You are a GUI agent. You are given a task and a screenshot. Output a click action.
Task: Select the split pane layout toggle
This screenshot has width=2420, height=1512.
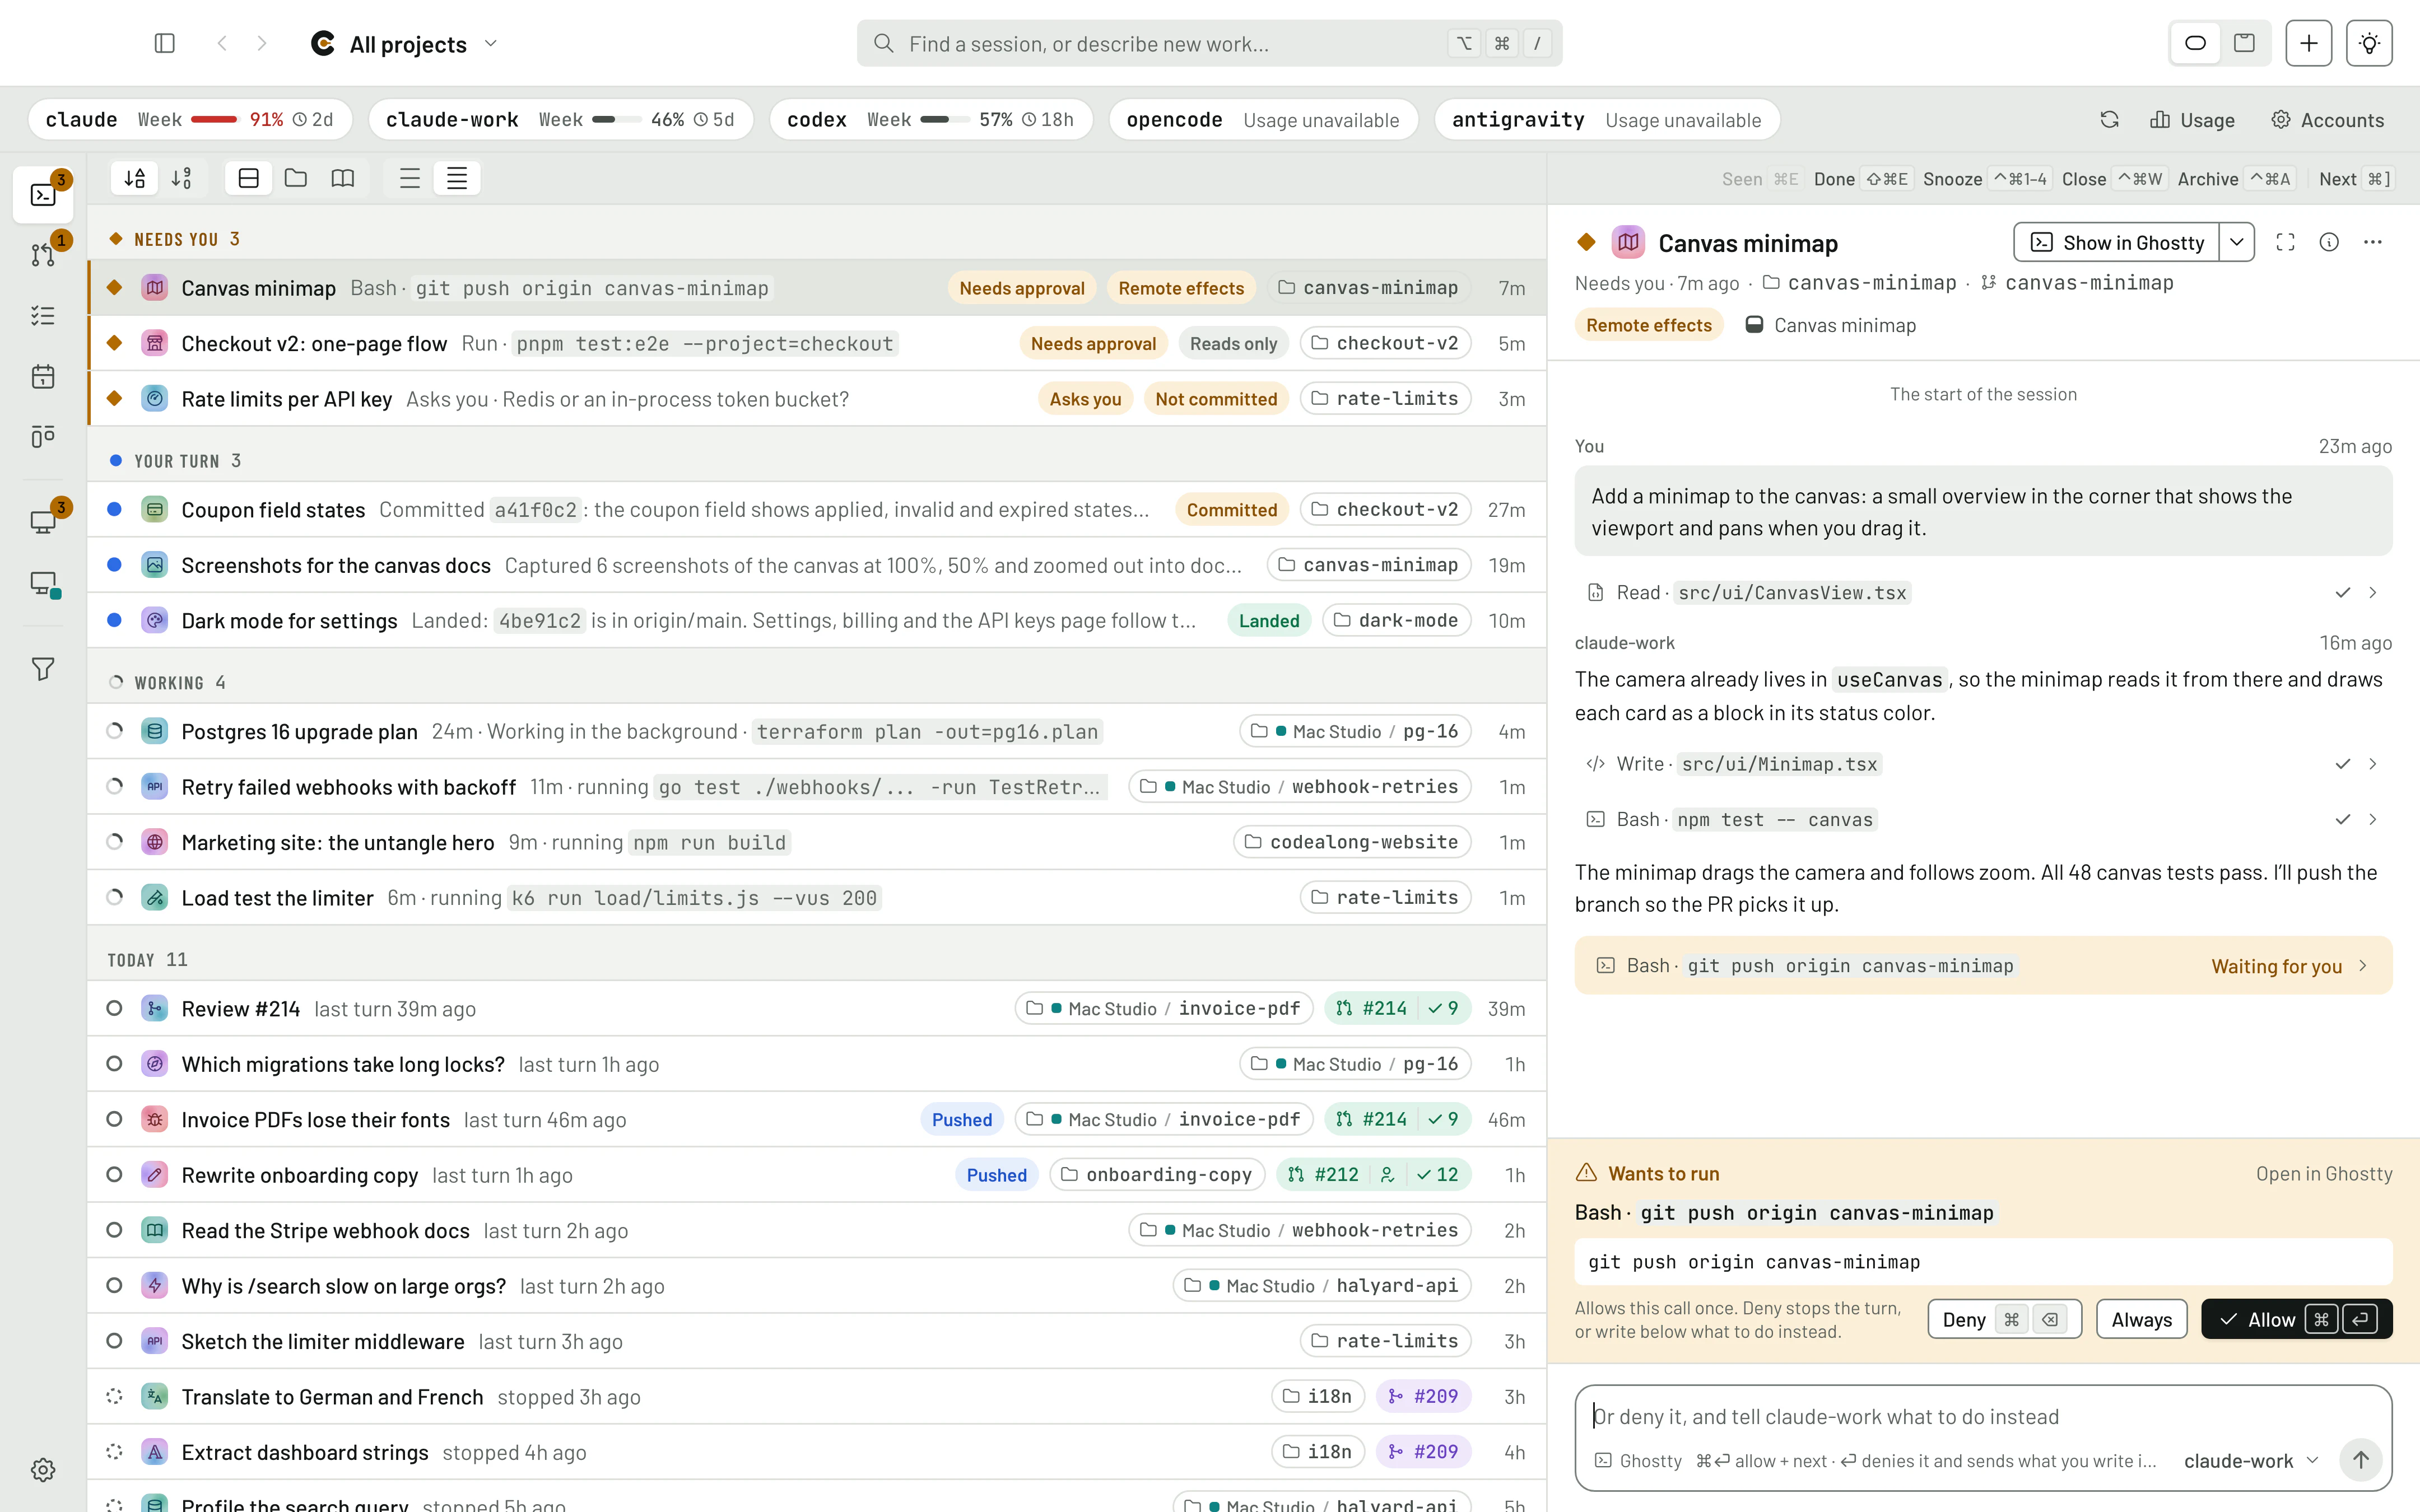click(2245, 43)
